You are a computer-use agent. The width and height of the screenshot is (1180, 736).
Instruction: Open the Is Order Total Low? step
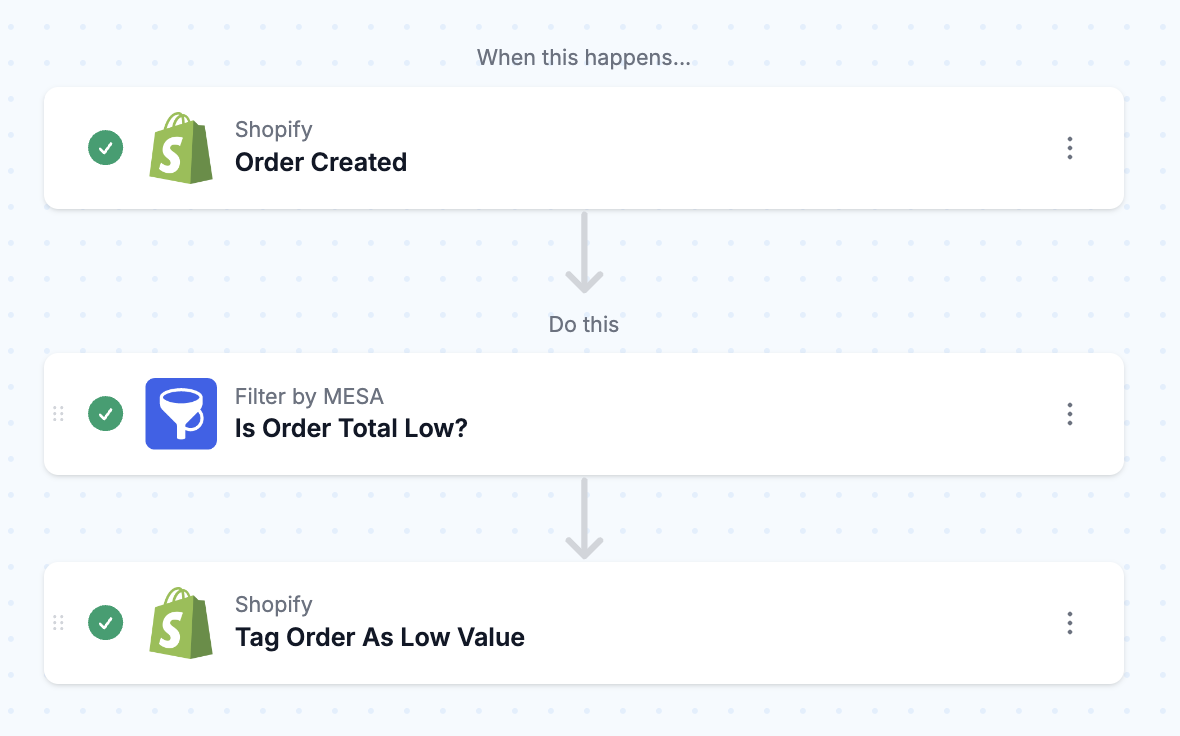tap(584, 414)
